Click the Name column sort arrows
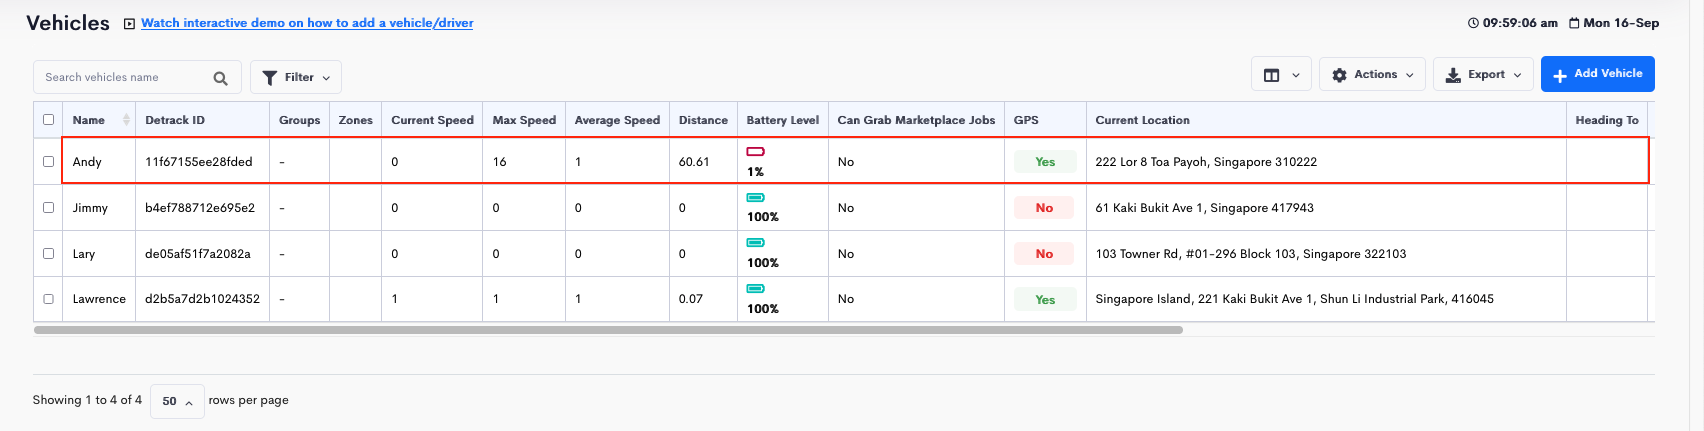This screenshot has height=431, width=1704. tap(126, 120)
